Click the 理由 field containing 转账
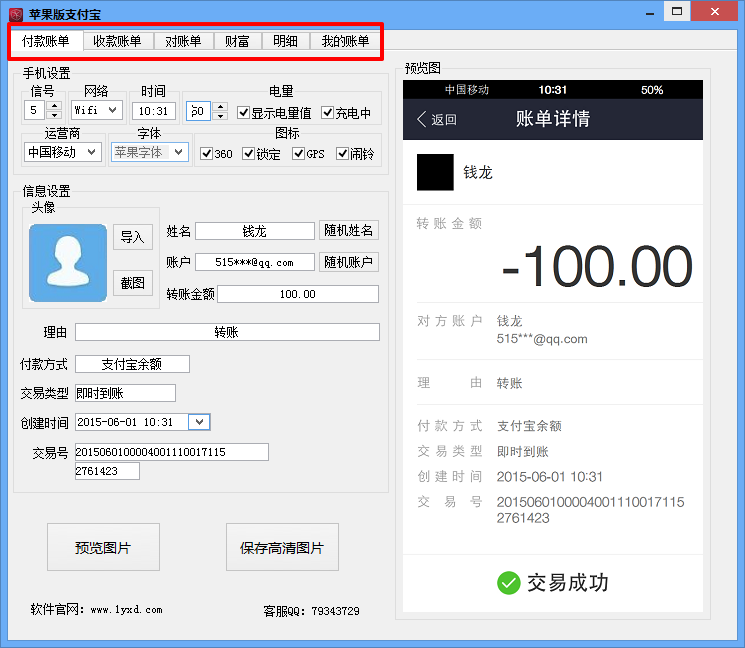745x648 pixels. point(227,332)
